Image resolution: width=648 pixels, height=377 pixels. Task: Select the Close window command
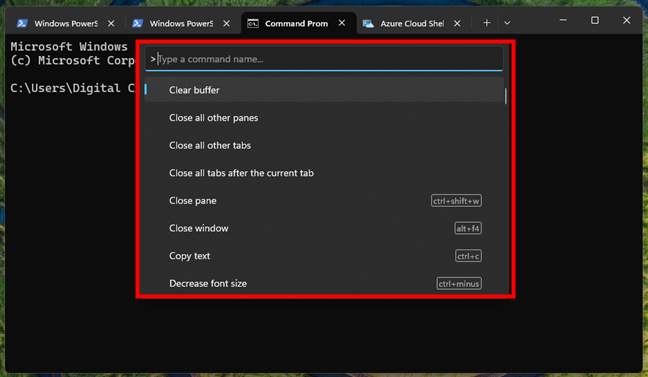(x=324, y=228)
